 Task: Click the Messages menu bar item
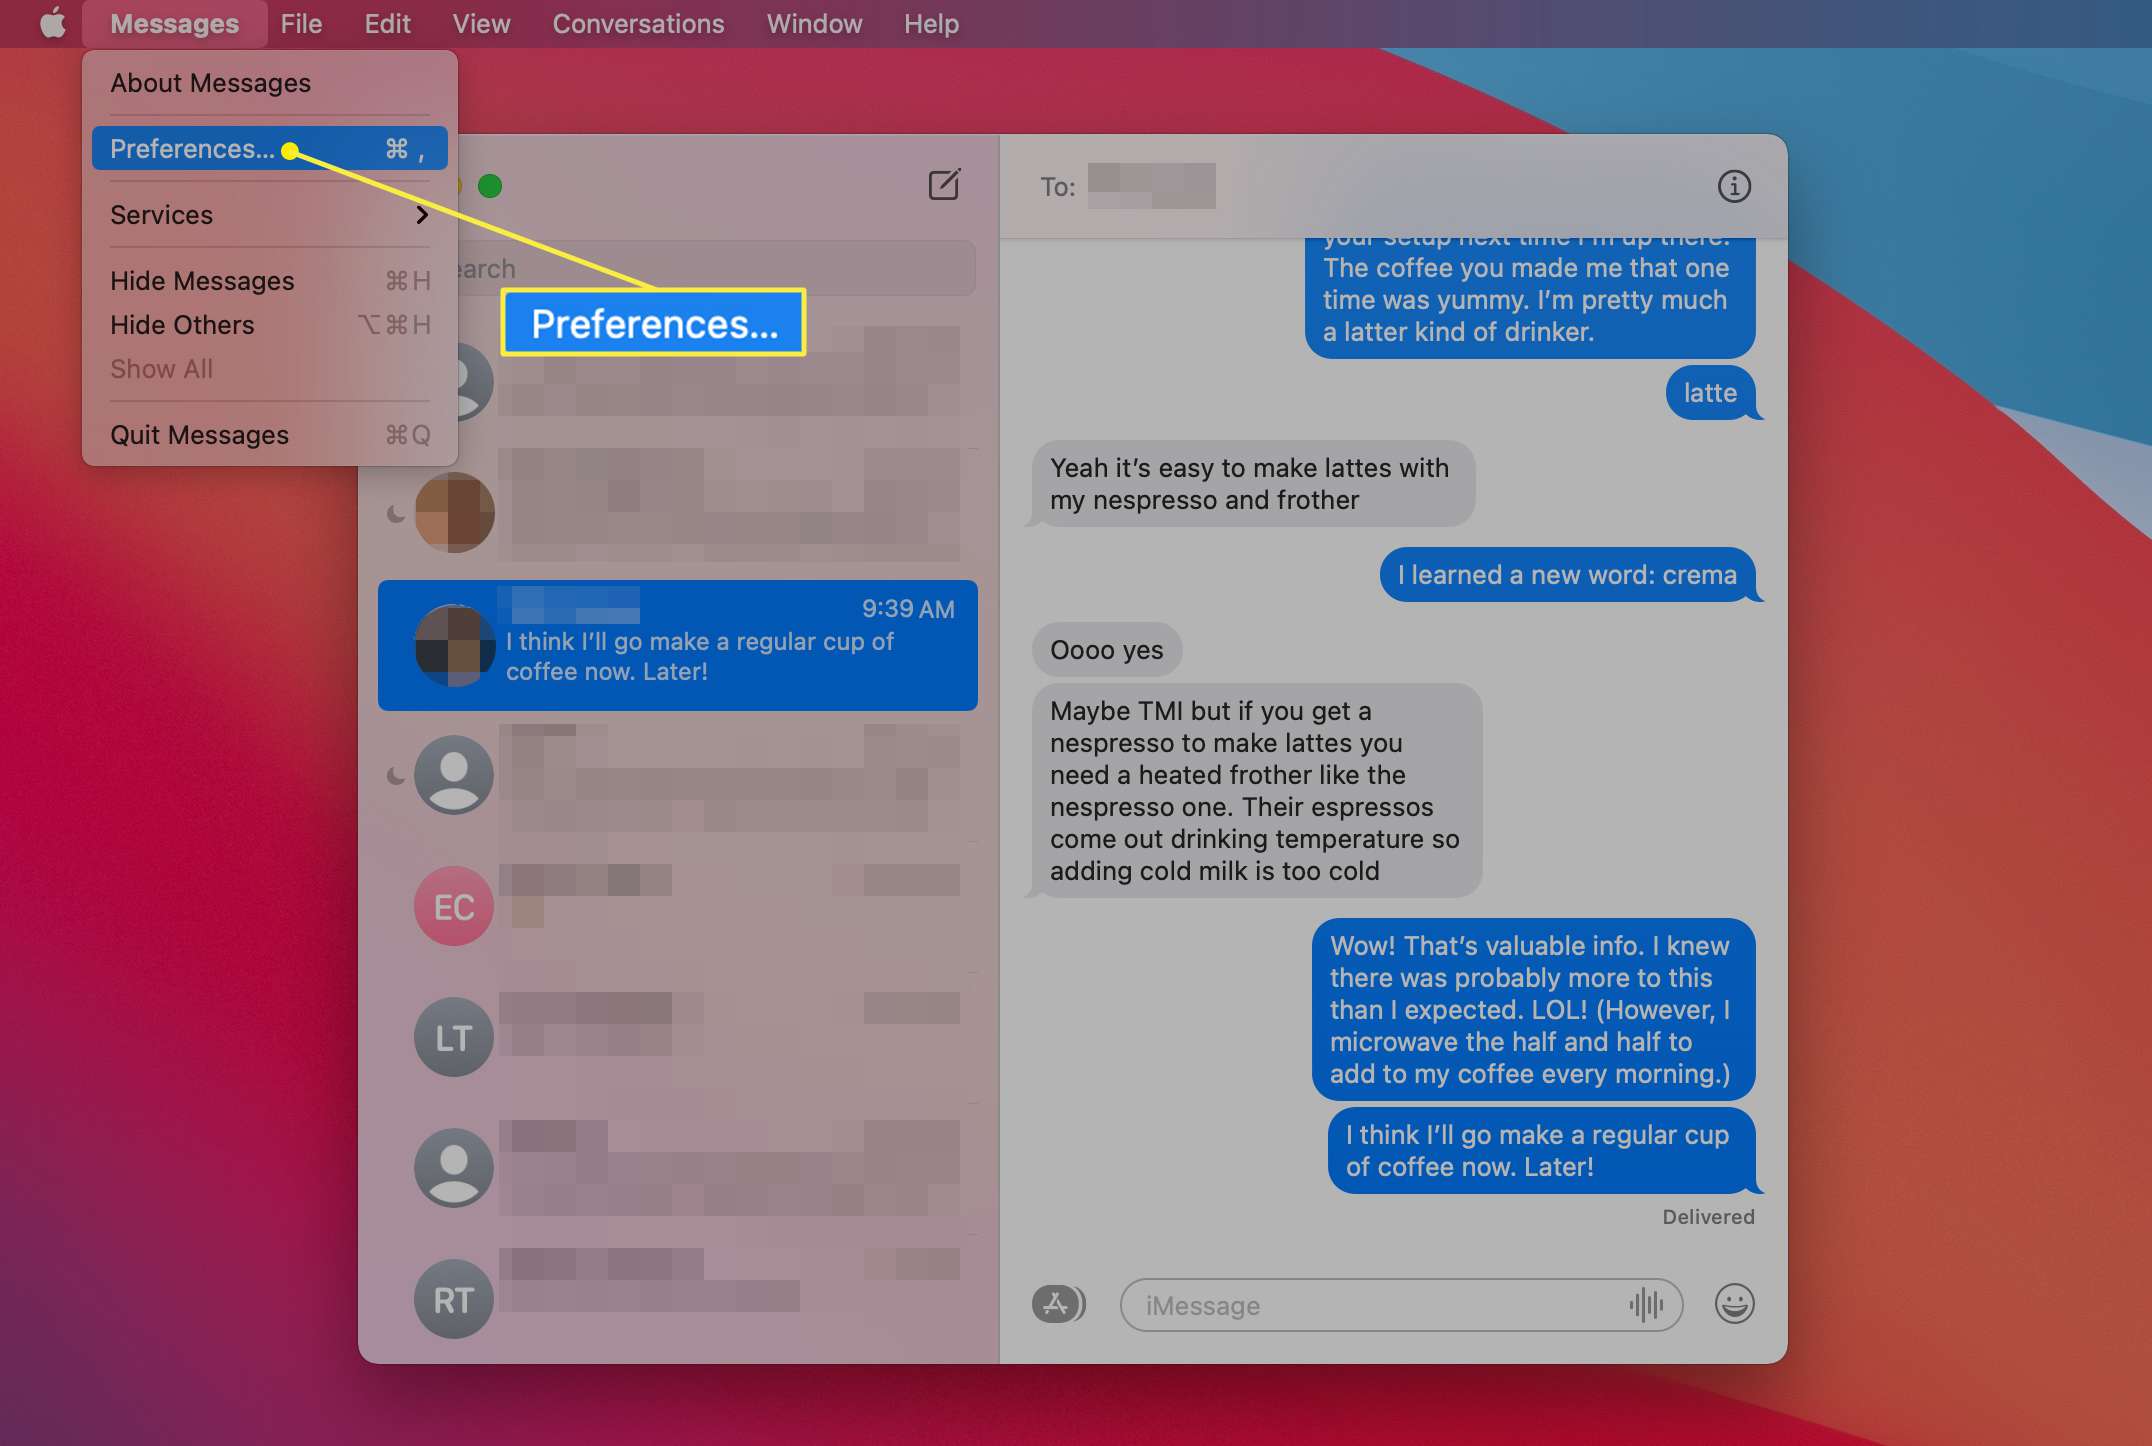coord(174,23)
